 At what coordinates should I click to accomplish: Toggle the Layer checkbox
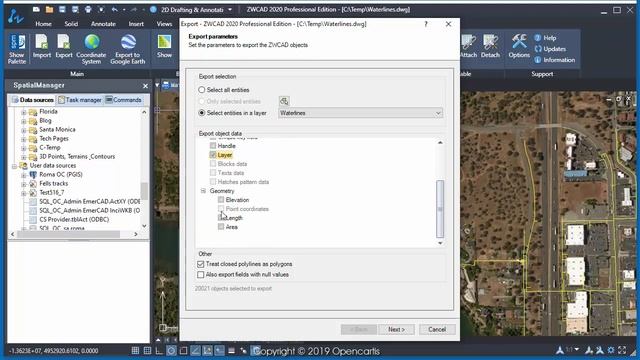coord(213,155)
